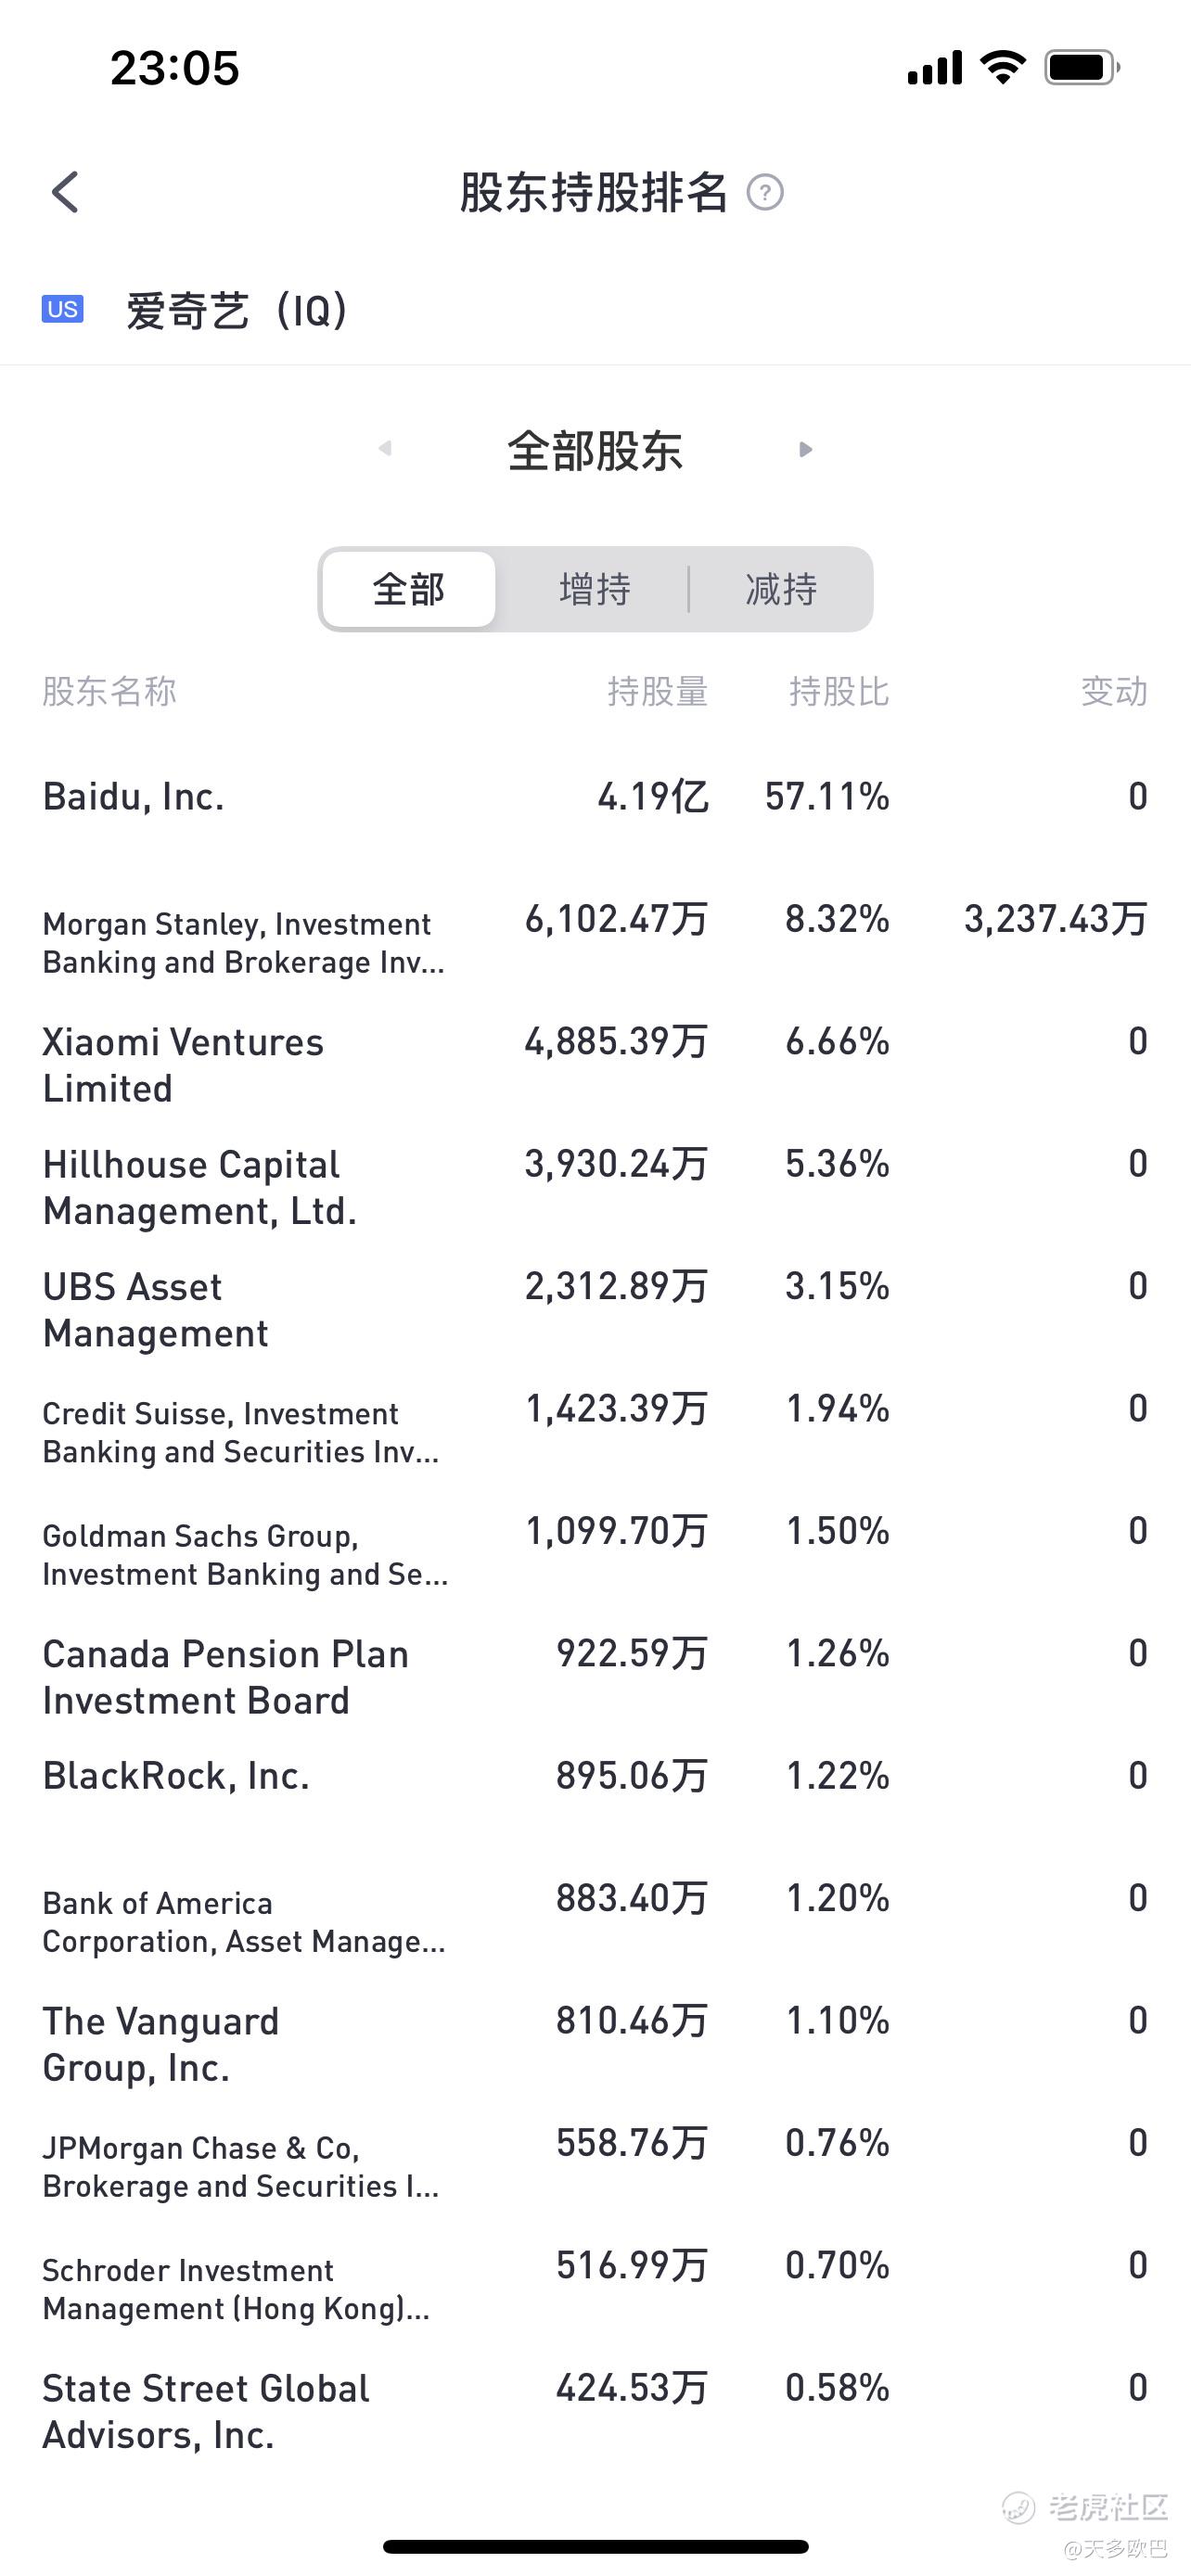This screenshot has width=1191, height=2576.
Task: Tap the 爱奇艺 (IQ) stock name
Action: pyautogui.click(x=236, y=310)
